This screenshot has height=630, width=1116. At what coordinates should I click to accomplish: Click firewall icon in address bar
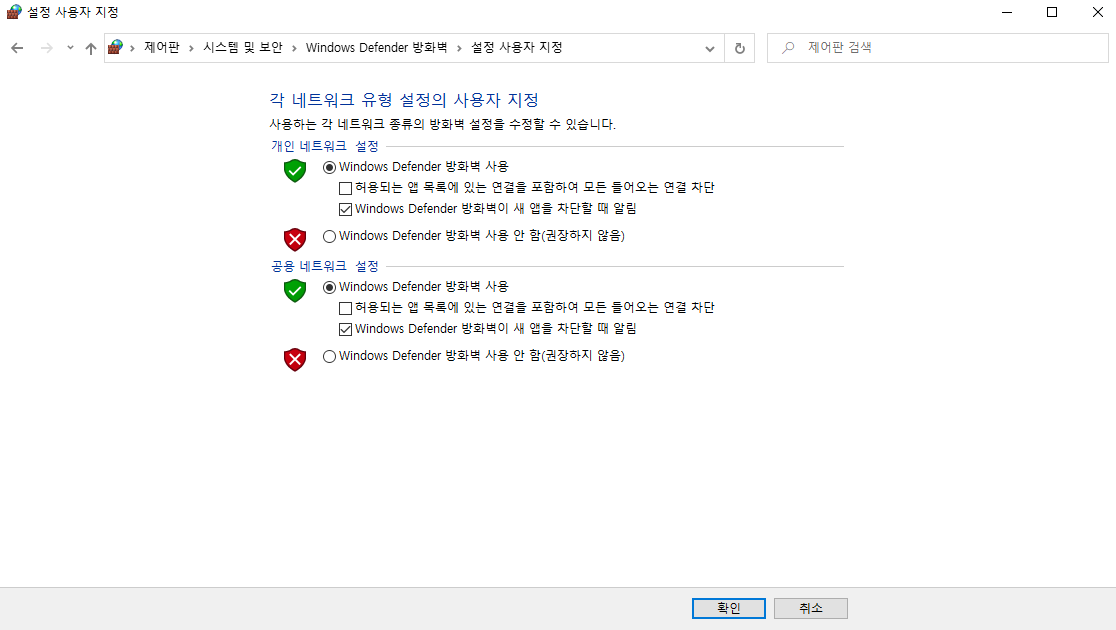point(115,48)
